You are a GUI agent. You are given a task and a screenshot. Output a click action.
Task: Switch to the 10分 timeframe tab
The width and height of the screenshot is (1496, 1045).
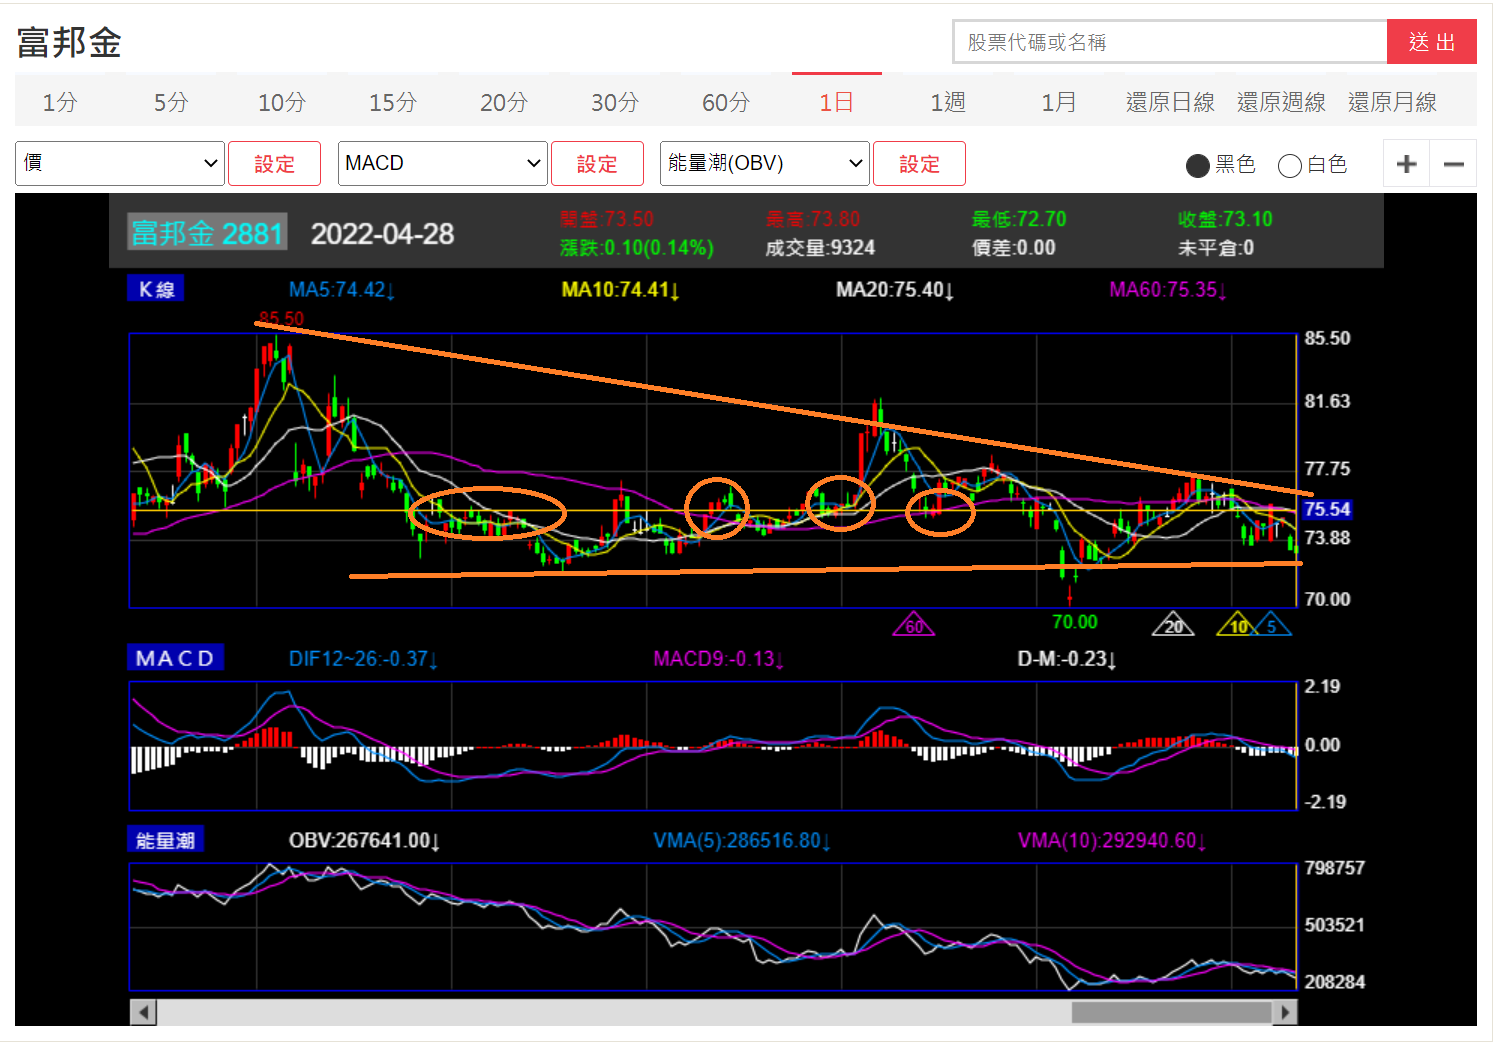pyautogui.click(x=282, y=102)
